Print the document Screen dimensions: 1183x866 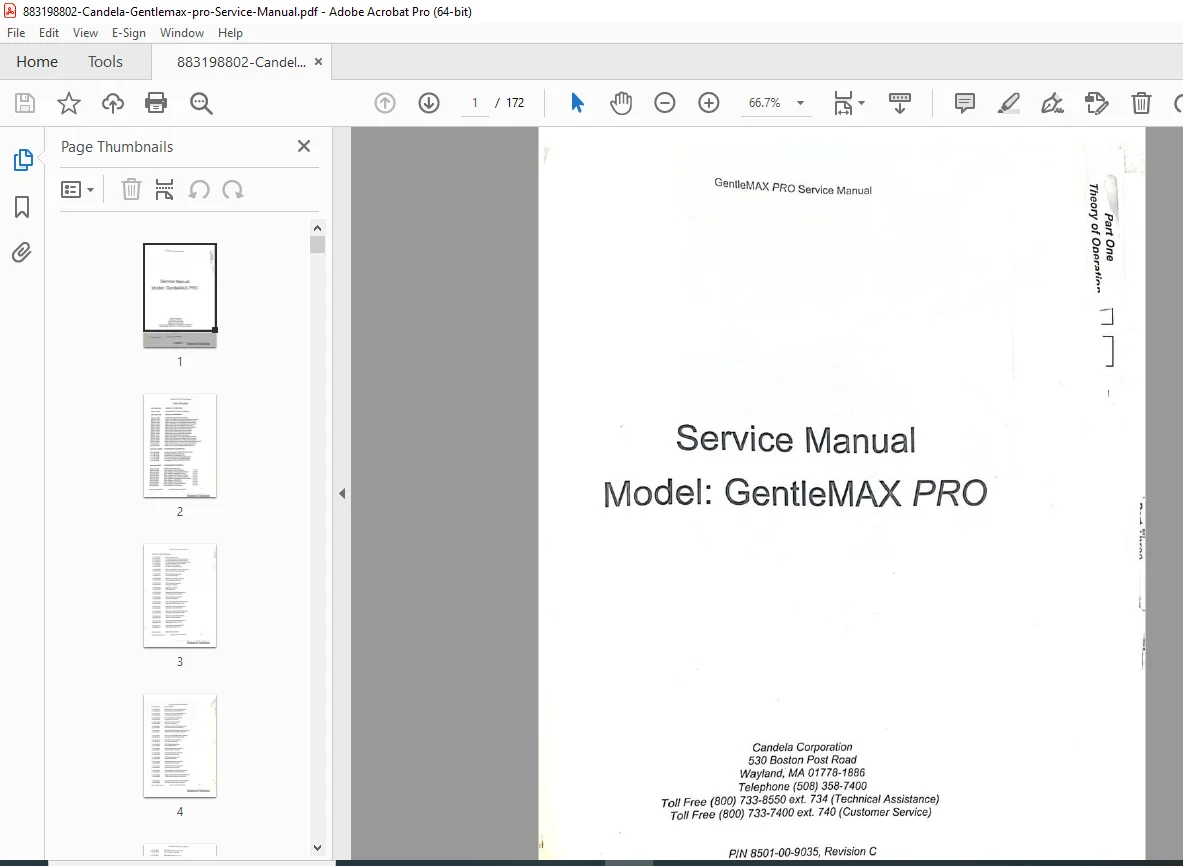pos(156,103)
